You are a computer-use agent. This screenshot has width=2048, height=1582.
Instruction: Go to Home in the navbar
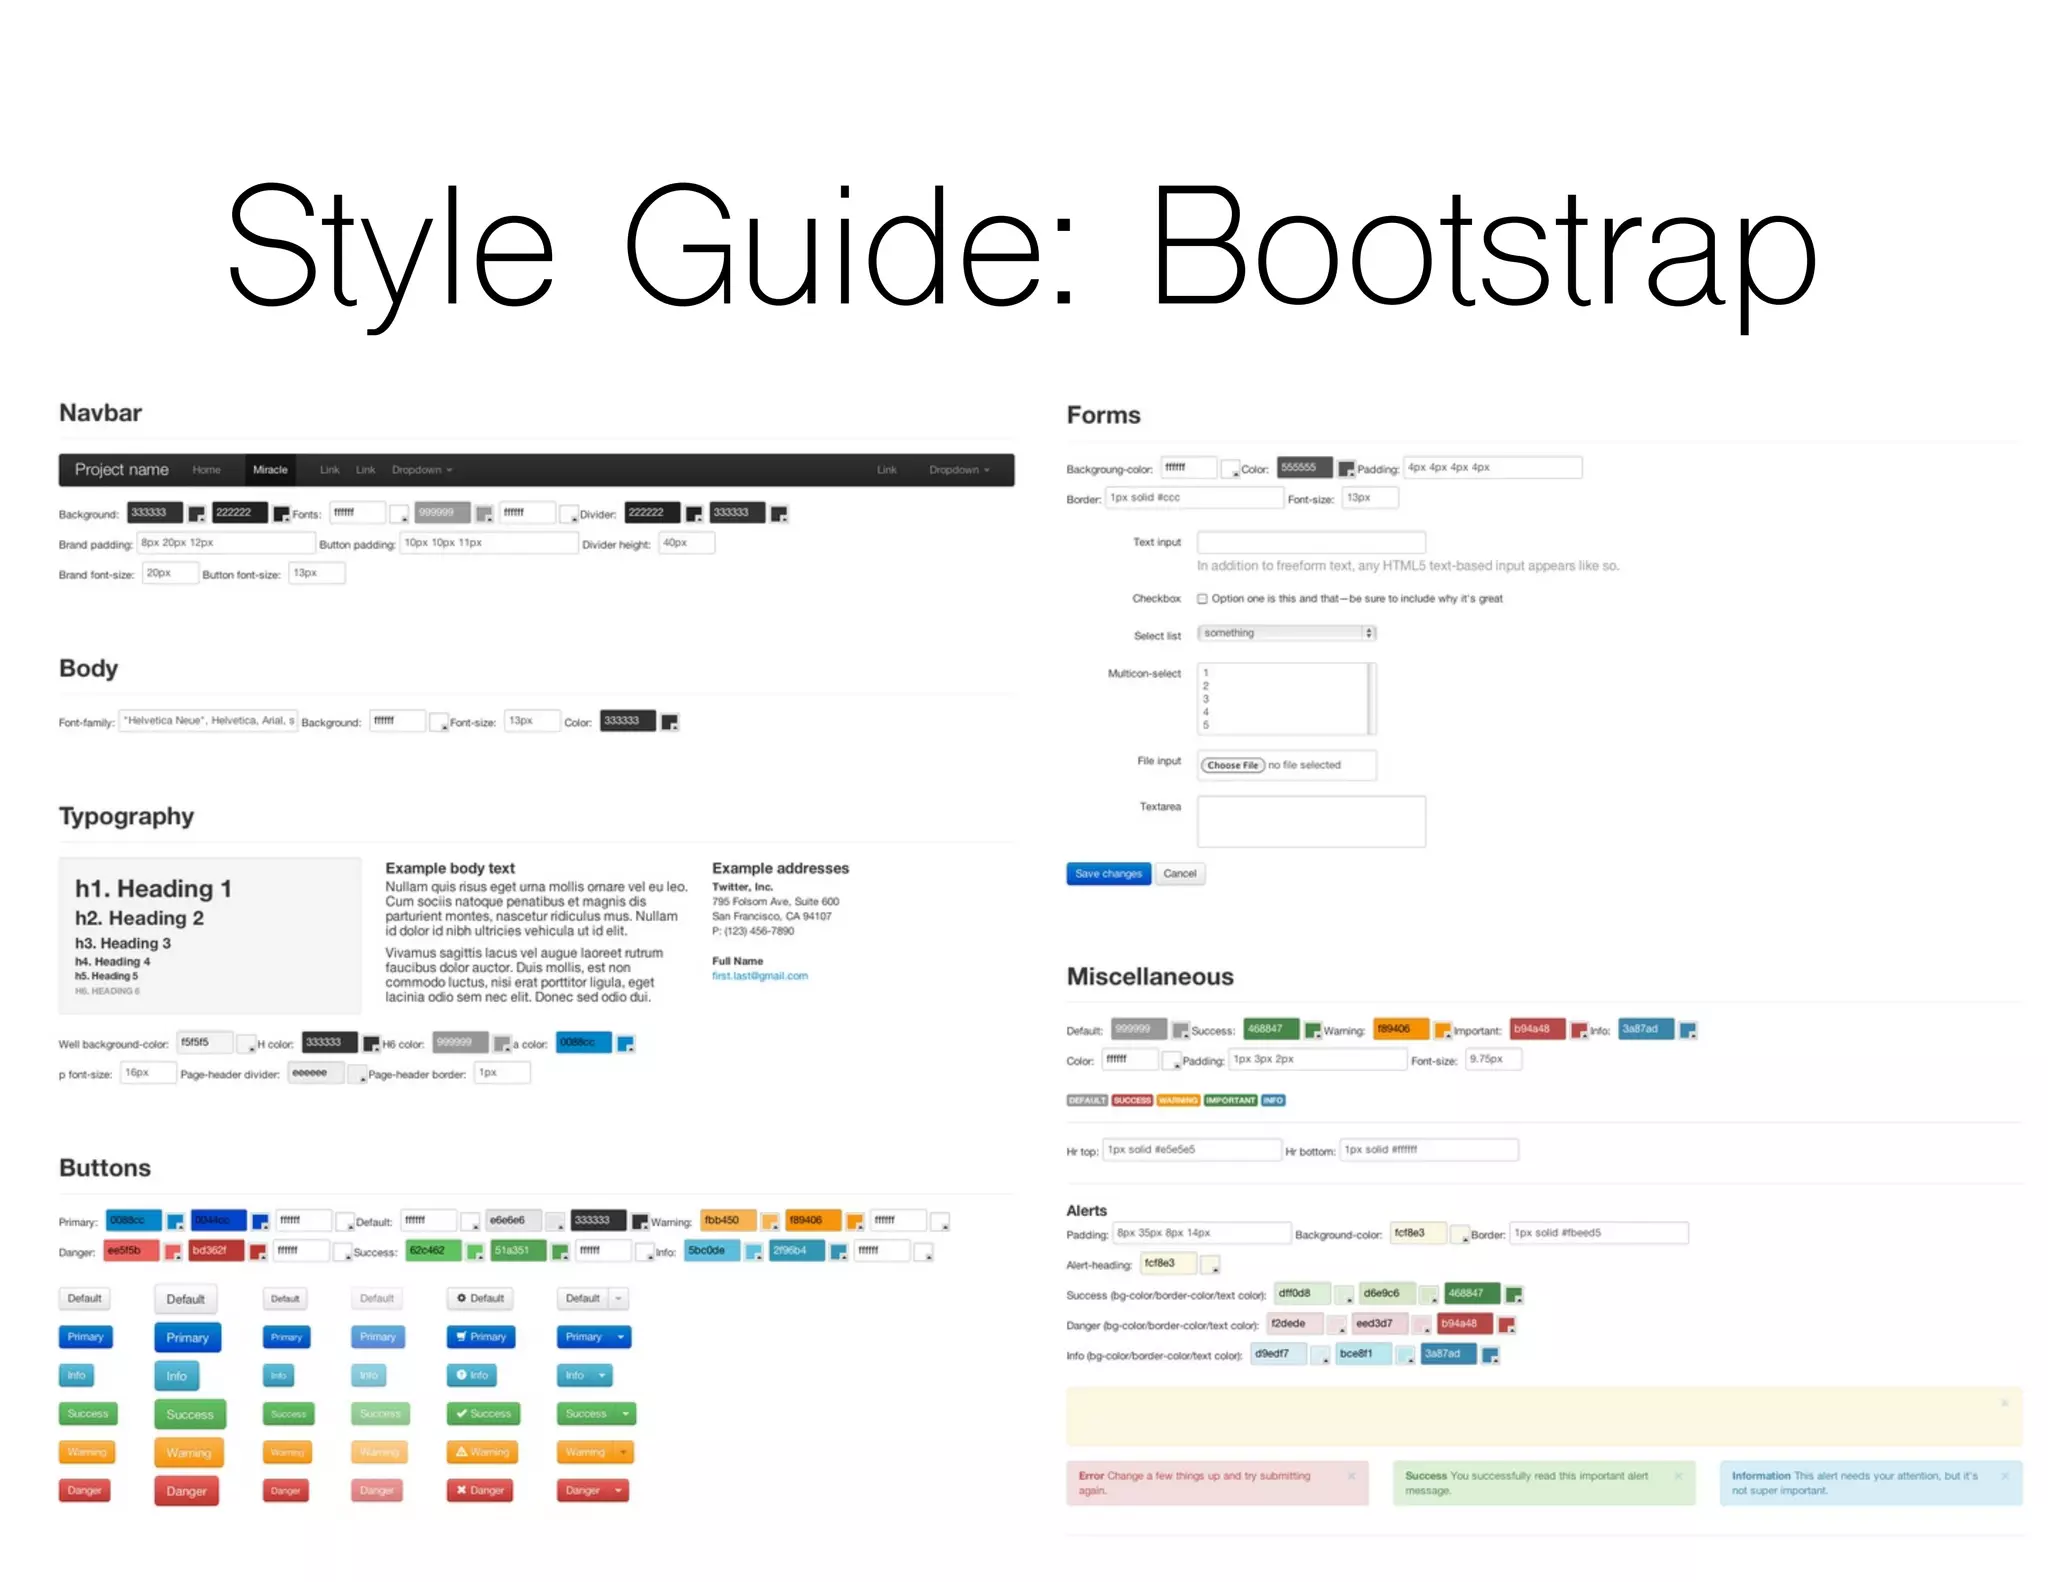point(206,470)
